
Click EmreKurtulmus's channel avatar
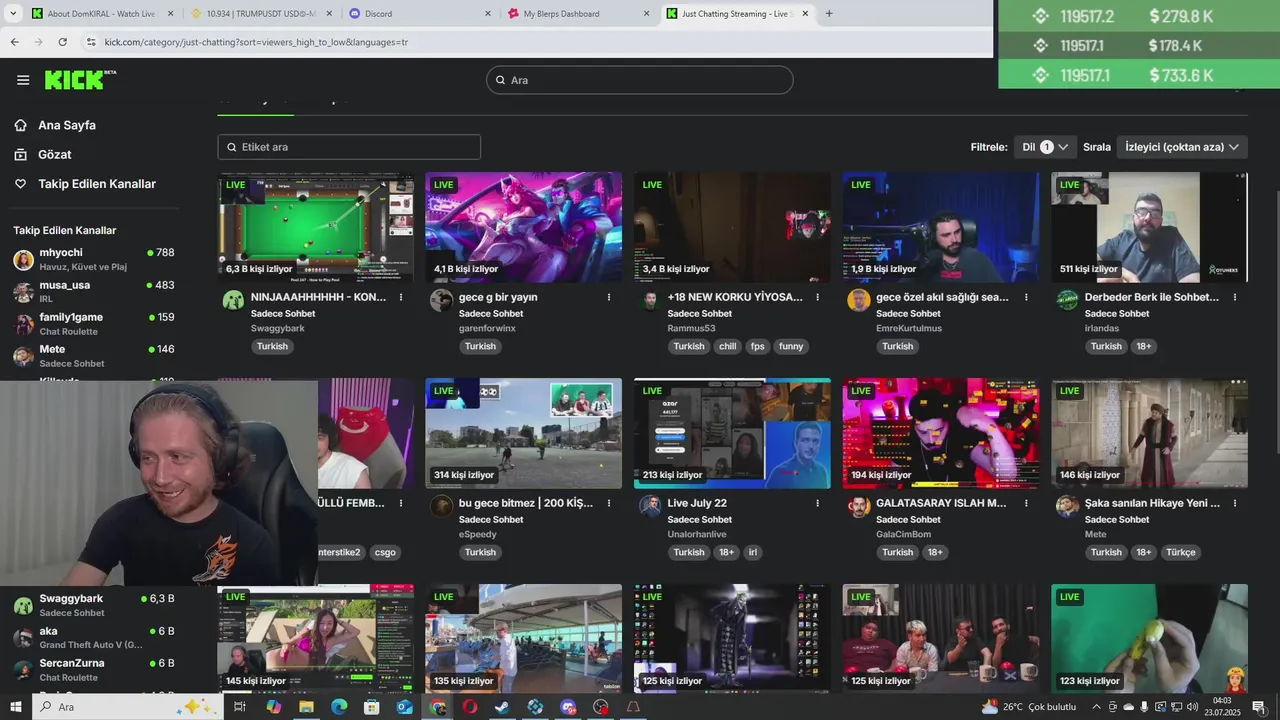(858, 300)
